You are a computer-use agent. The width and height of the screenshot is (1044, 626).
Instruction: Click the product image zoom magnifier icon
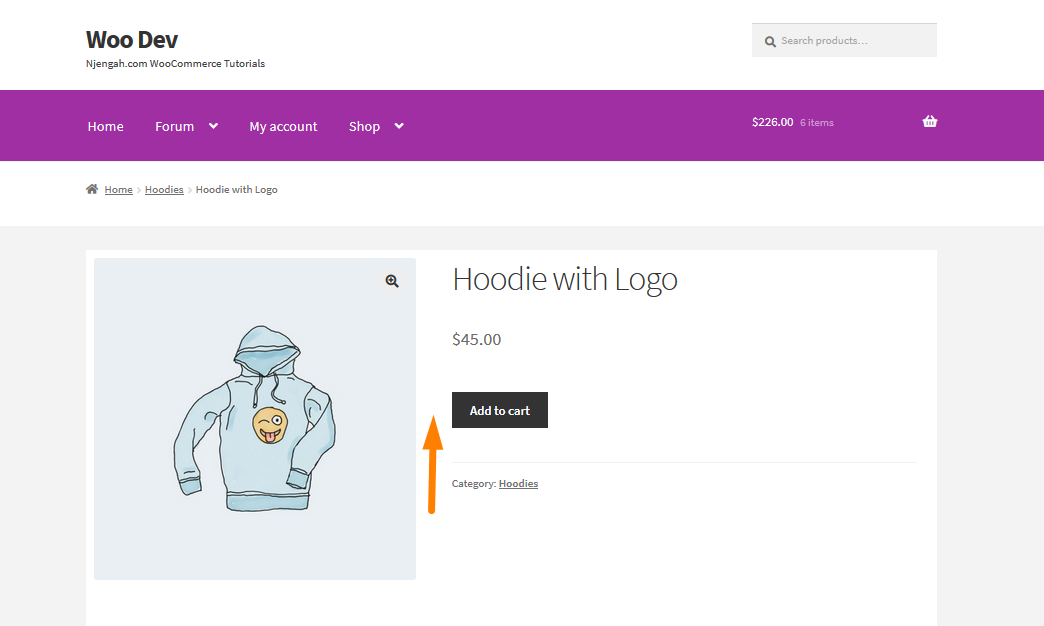click(x=392, y=281)
